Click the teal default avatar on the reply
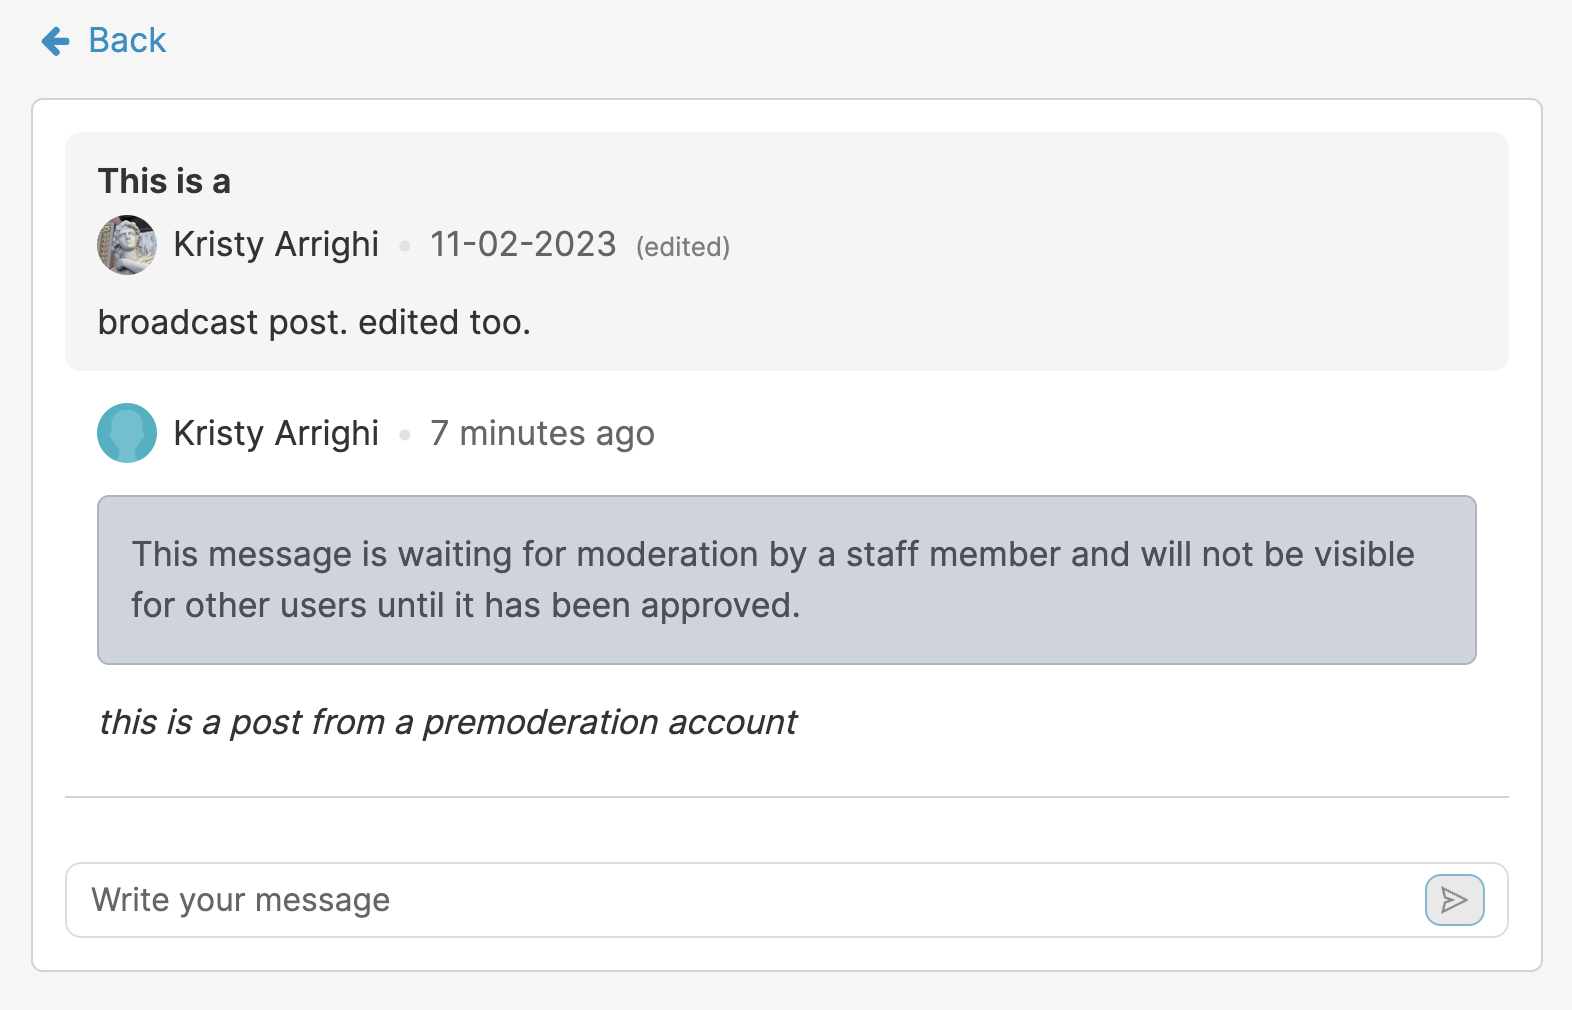Image resolution: width=1572 pixels, height=1010 pixels. (127, 433)
